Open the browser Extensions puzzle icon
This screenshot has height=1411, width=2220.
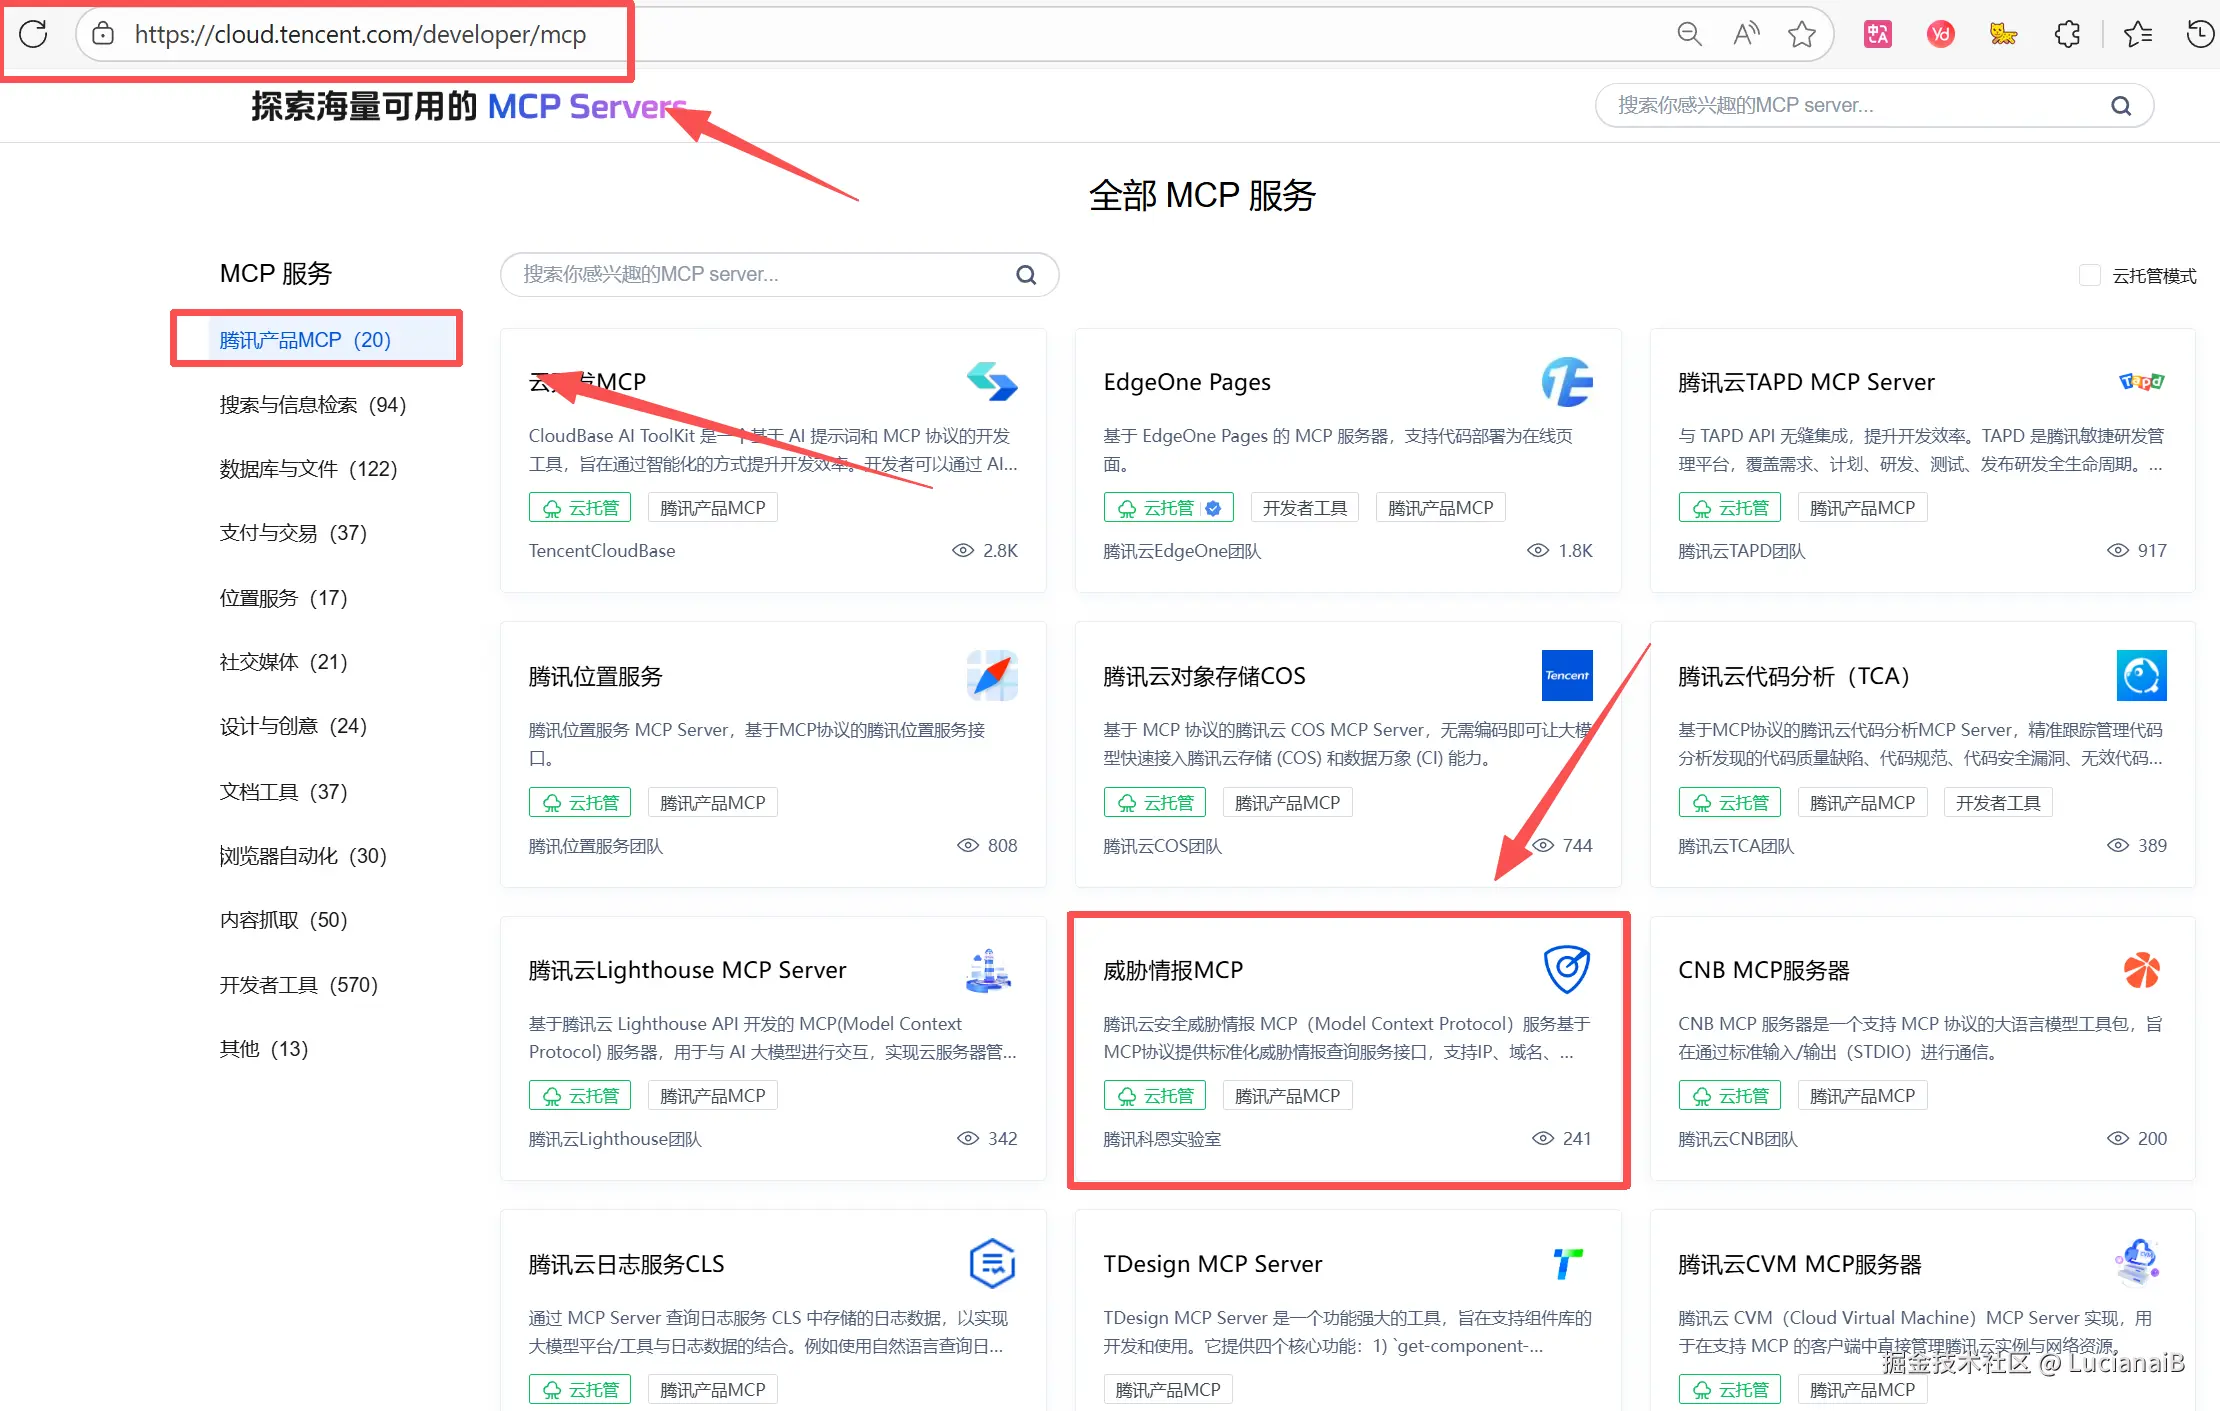(x=2066, y=33)
